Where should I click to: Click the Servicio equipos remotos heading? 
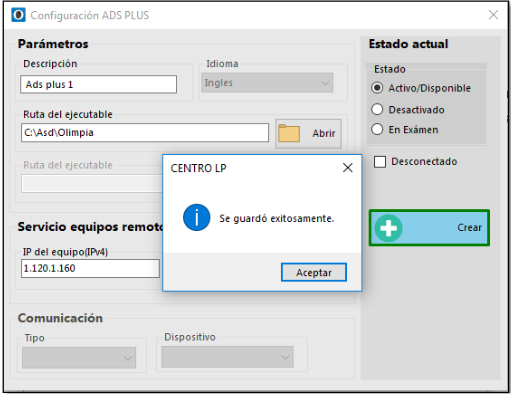(90, 227)
